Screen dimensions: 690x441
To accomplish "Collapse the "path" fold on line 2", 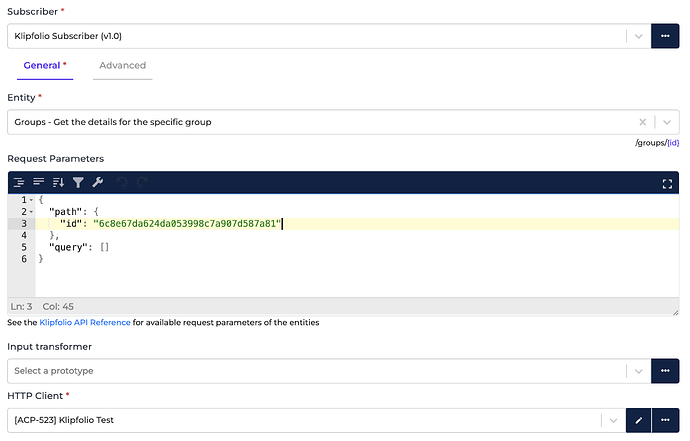I will click(x=31, y=212).
